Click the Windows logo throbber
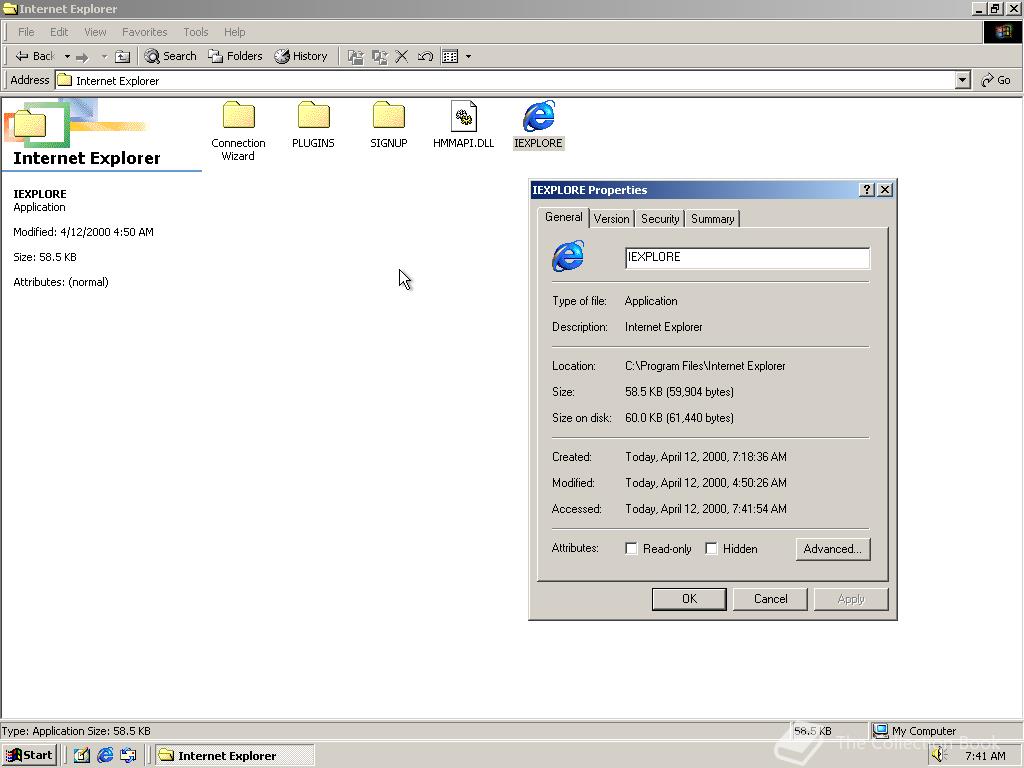 pos(1002,32)
